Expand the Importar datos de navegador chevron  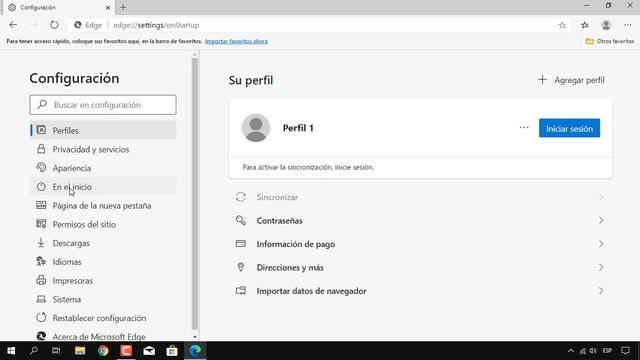(601, 291)
